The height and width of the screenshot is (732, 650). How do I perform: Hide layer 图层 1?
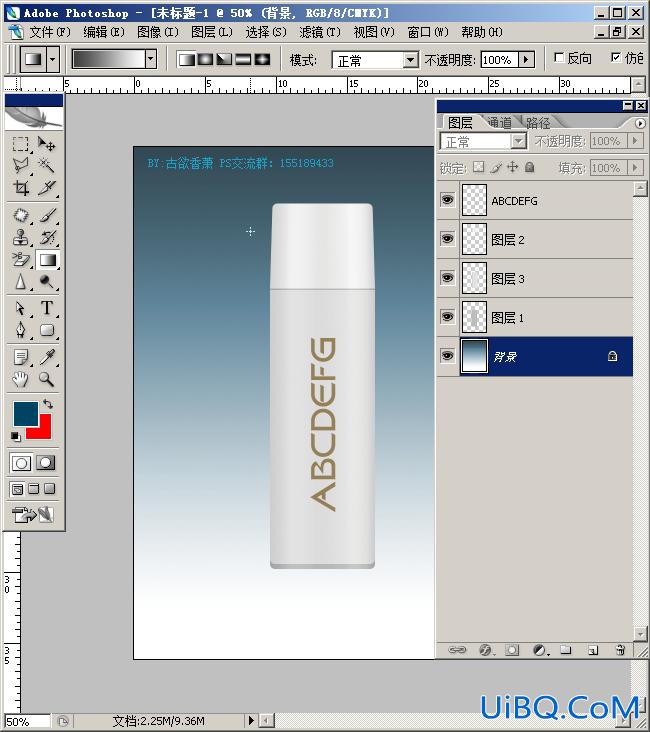pos(447,317)
